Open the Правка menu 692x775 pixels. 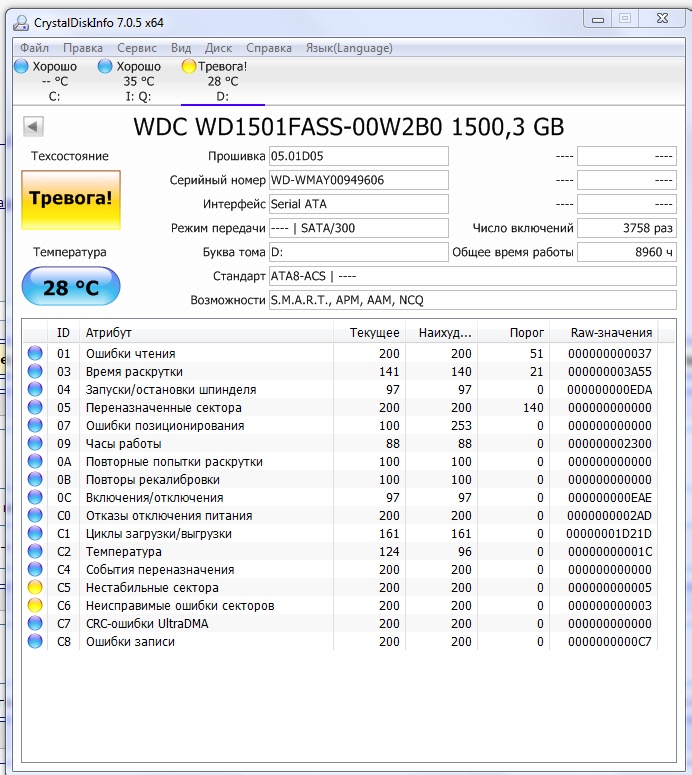pyautogui.click(x=83, y=48)
